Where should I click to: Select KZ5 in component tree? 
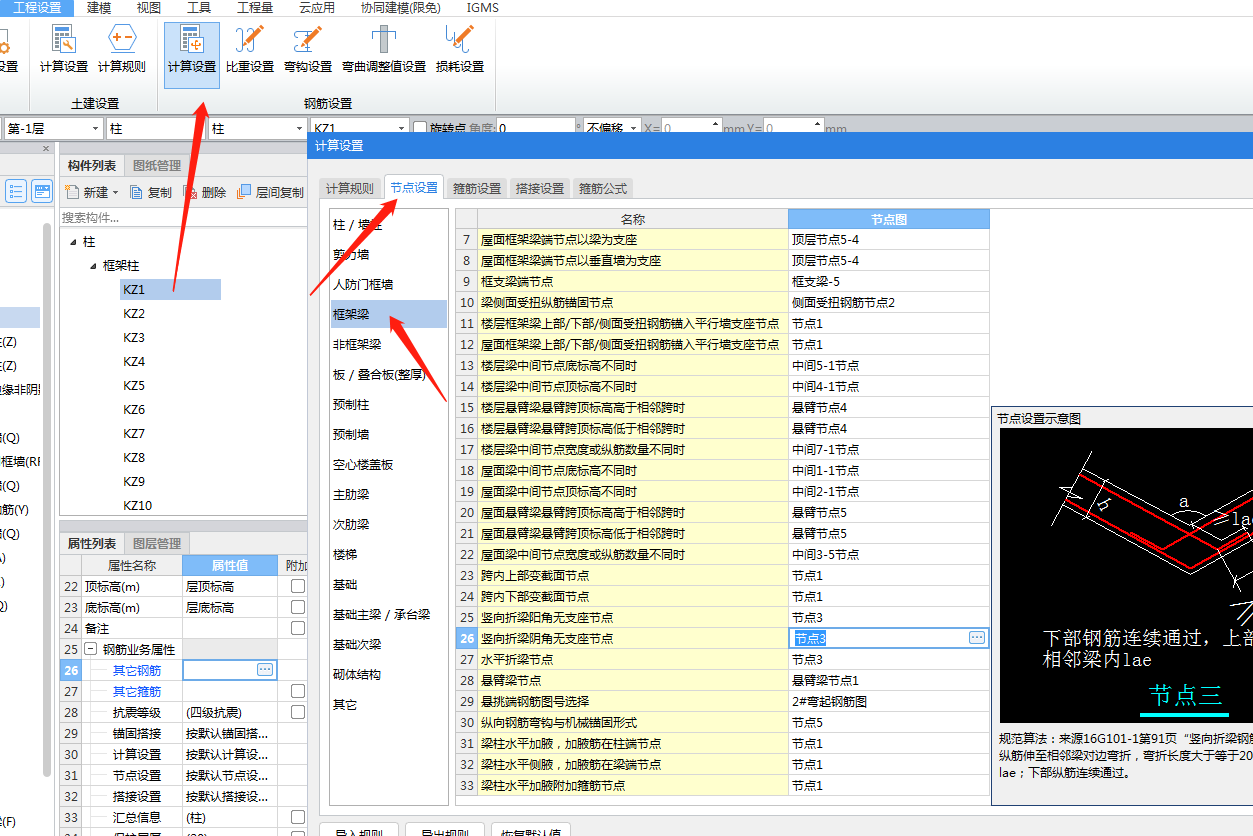coord(134,386)
